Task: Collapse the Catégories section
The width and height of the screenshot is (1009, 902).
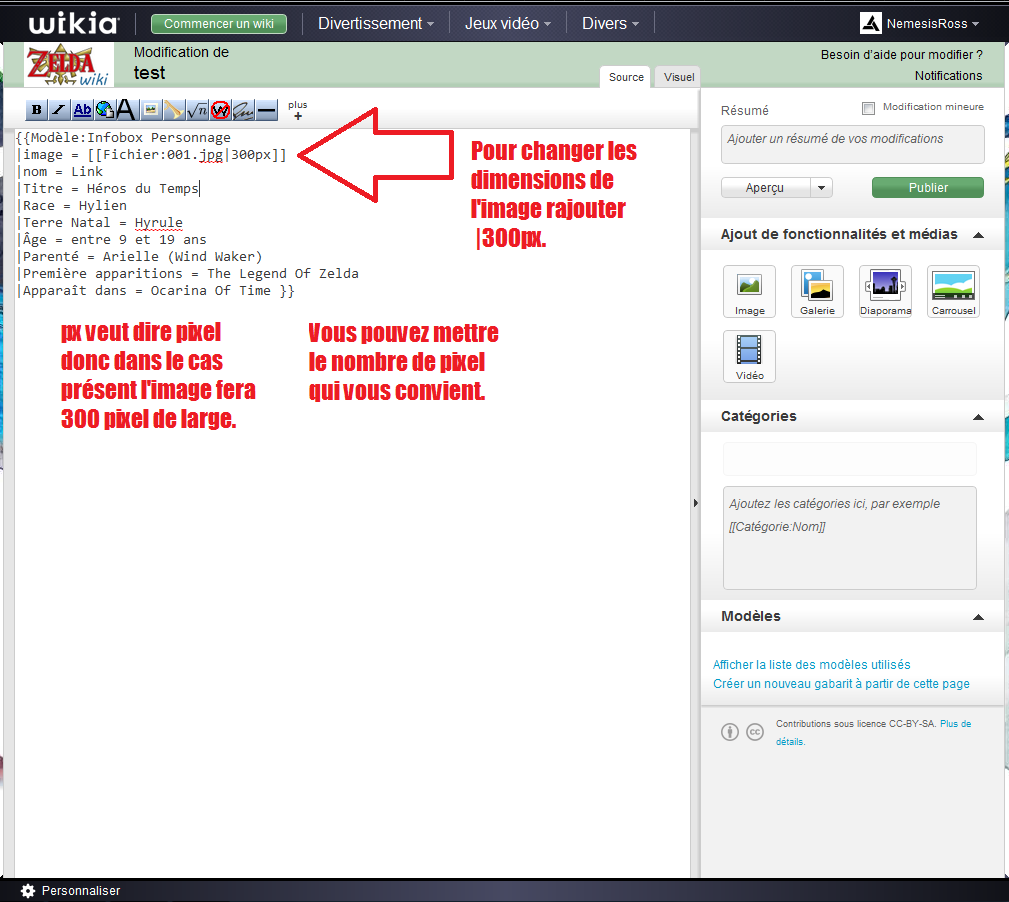Action: click(x=978, y=416)
